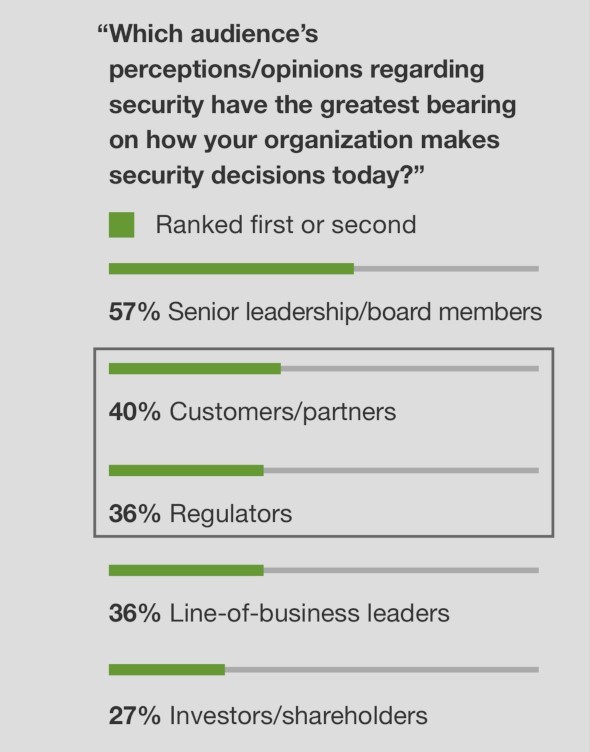Image resolution: width=590 pixels, height=752 pixels.
Task: Click gray remainder of Investors/shareholders bar
Action: [x=382, y=670]
